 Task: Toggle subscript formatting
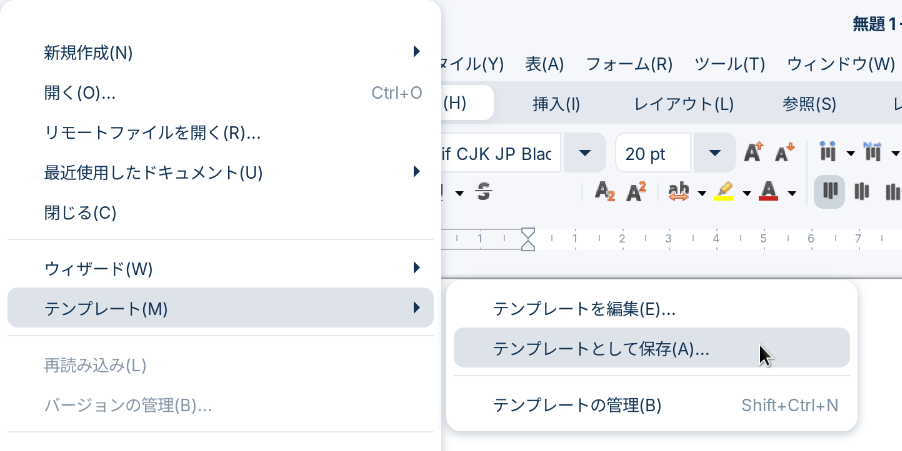tap(604, 192)
